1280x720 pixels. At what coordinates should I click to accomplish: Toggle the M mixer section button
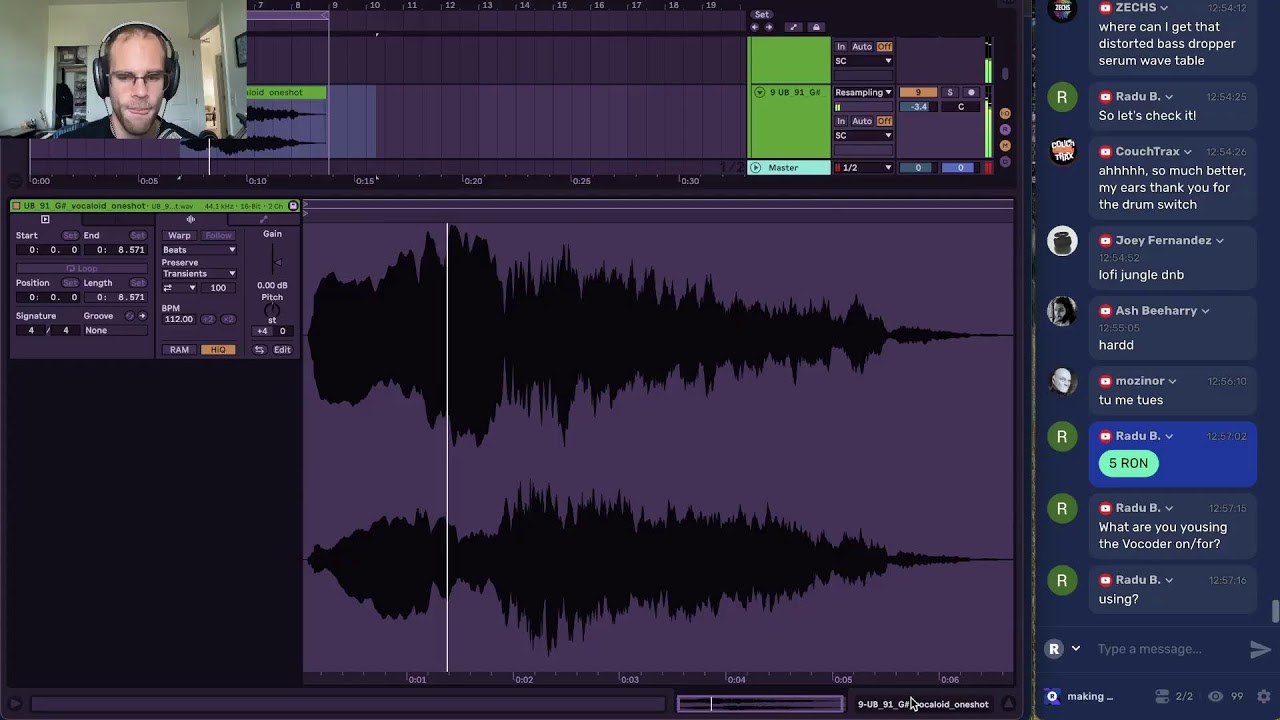pyautogui.click(x=1005, y=145)
